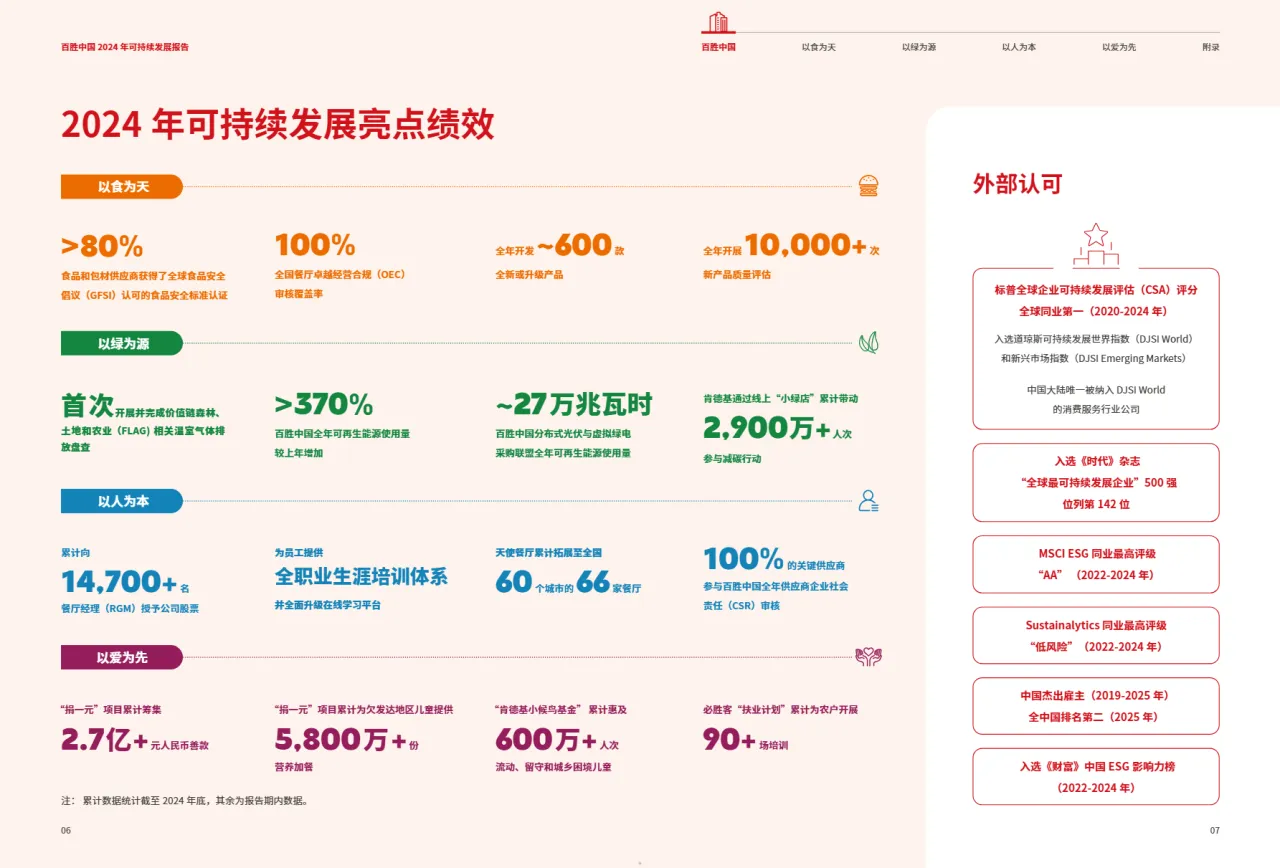Click page number 06
Viewport: 1280px width, 868px height.
point(66,831)
